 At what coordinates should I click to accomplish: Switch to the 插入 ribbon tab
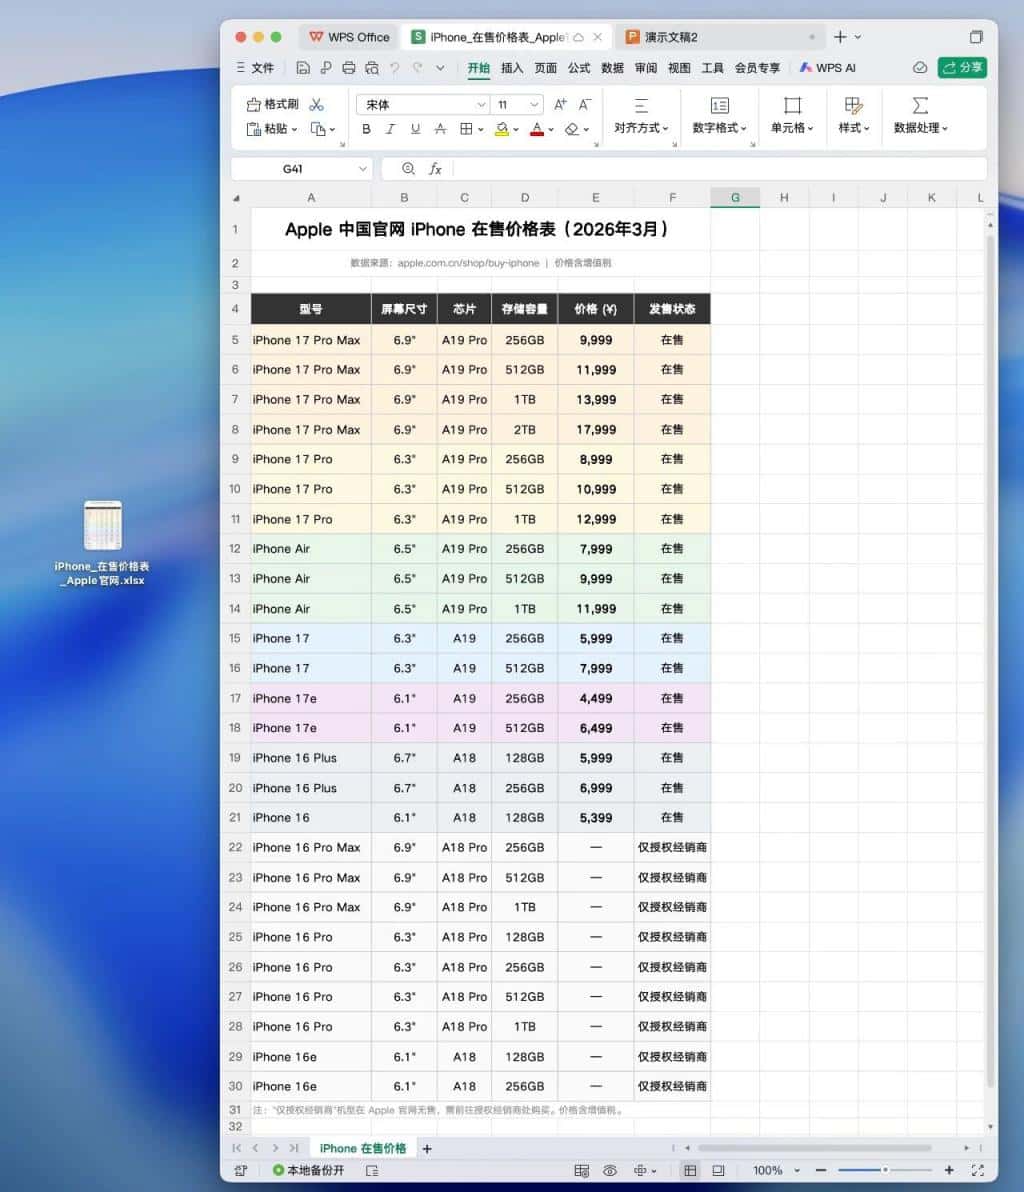(512, 68)
